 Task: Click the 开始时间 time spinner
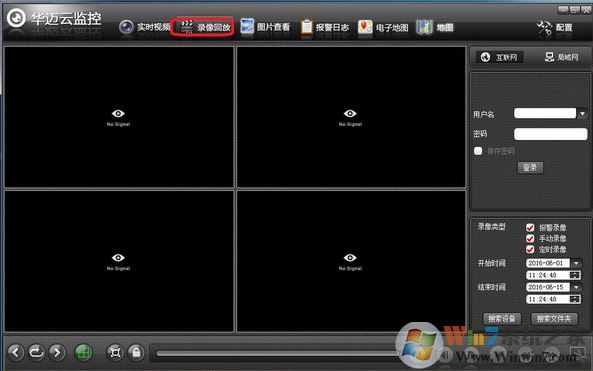click(x=575, y=275)
